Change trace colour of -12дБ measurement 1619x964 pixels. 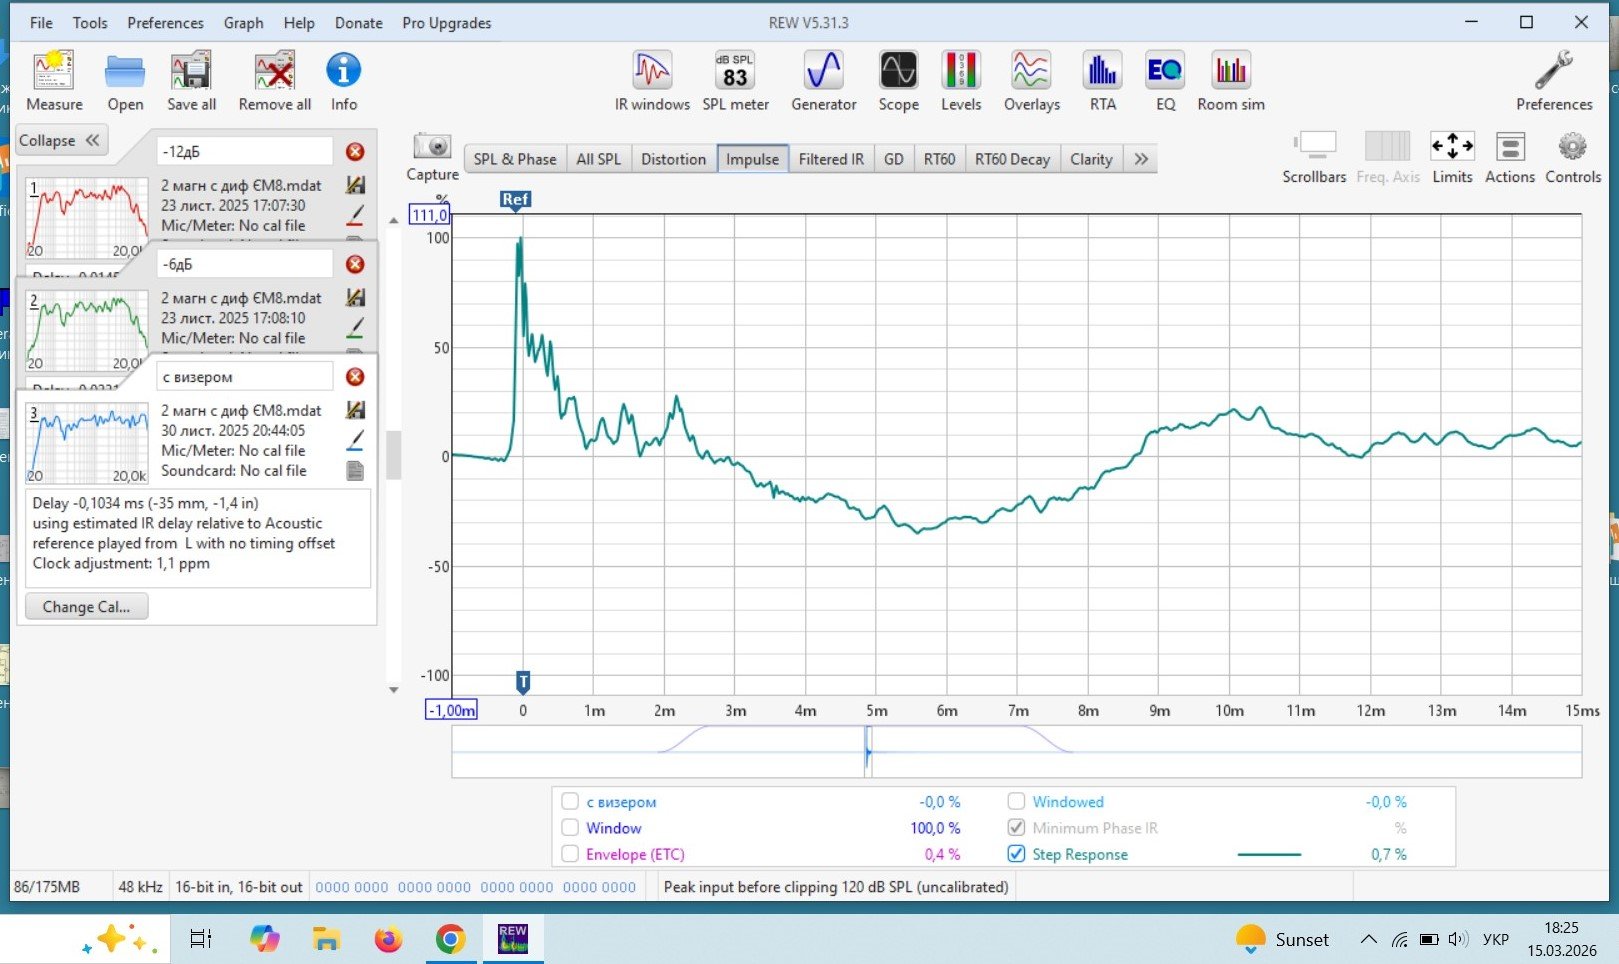pos(355,214)
